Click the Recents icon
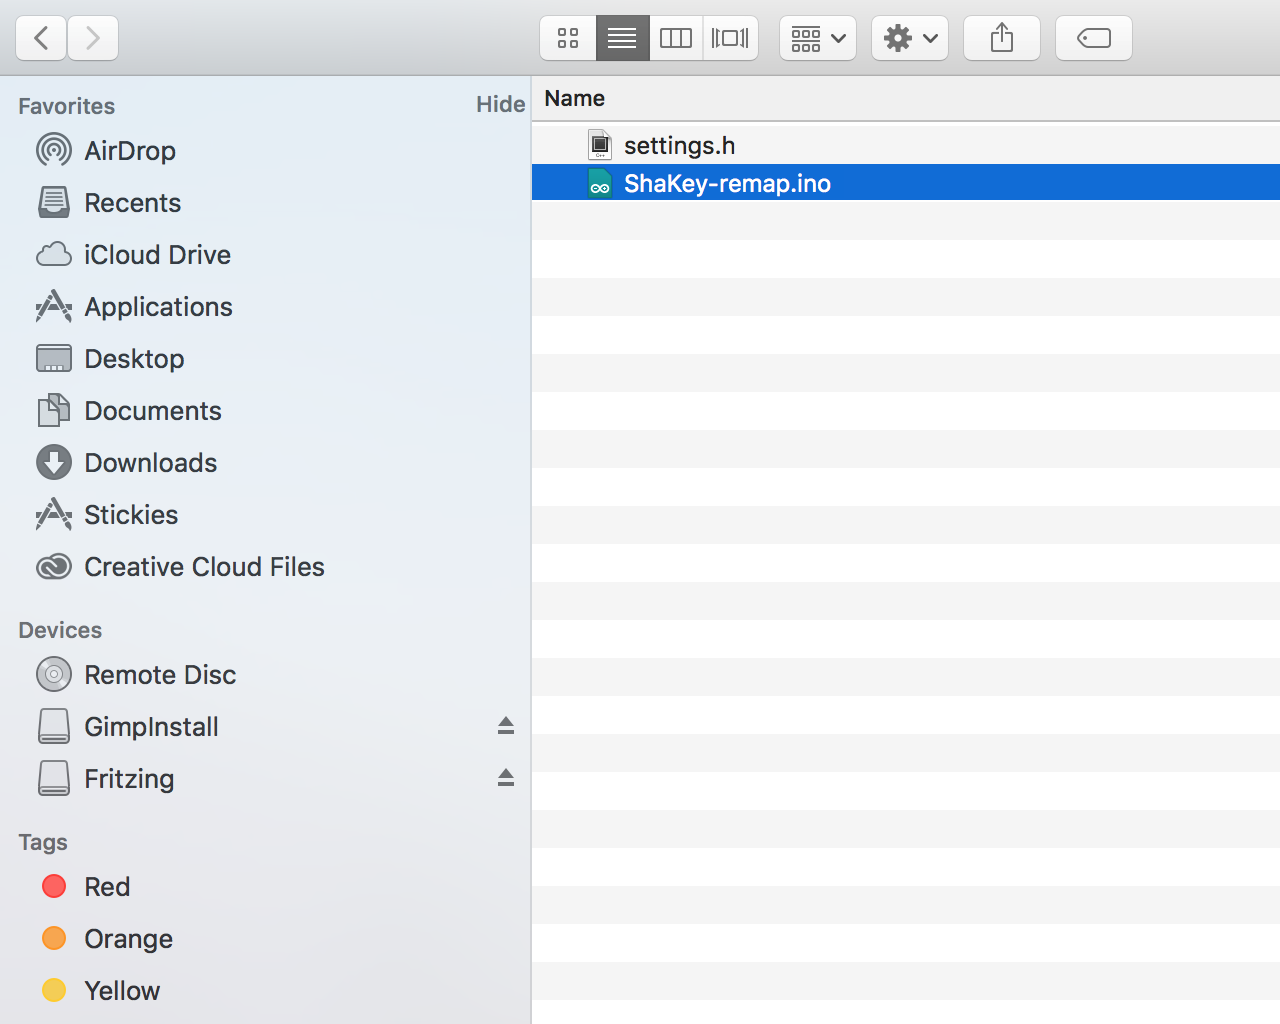The image size is (1280, 1024). tap(54, 202)
